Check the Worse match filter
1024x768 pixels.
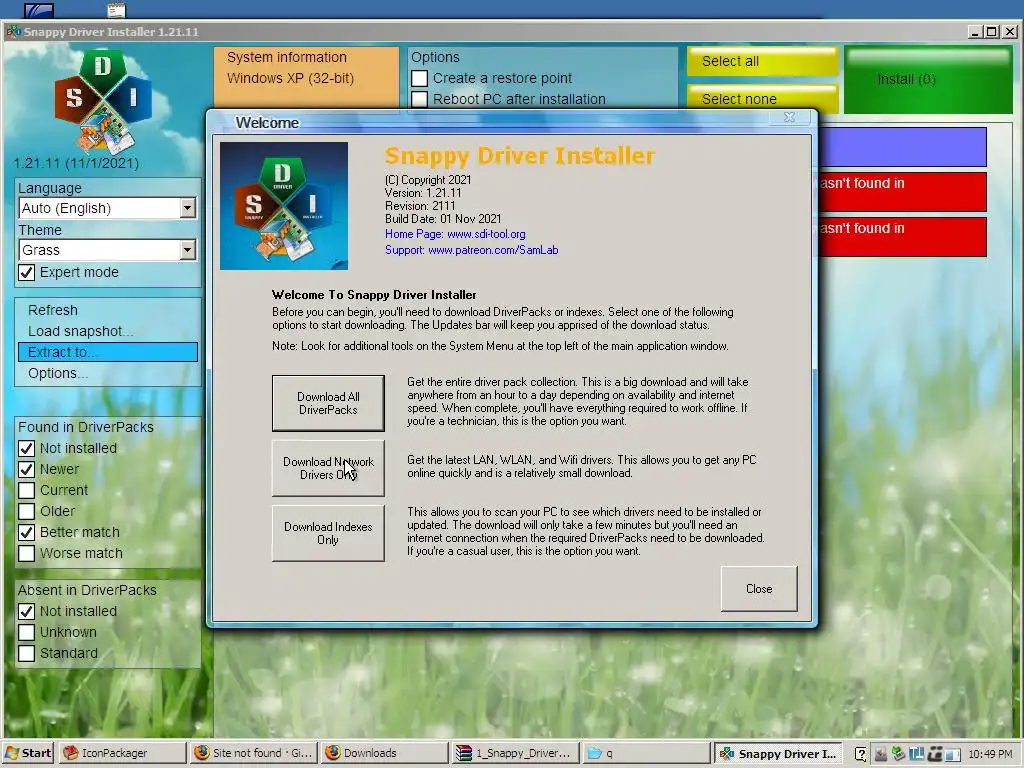pyautogui.click(x=26, y=553)
